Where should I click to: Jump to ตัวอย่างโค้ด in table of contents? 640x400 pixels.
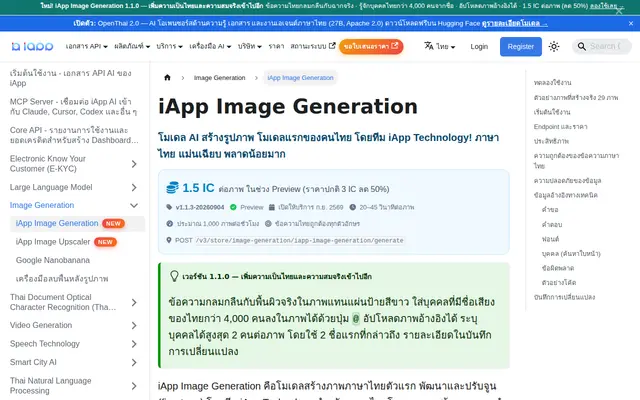point(559,282)
